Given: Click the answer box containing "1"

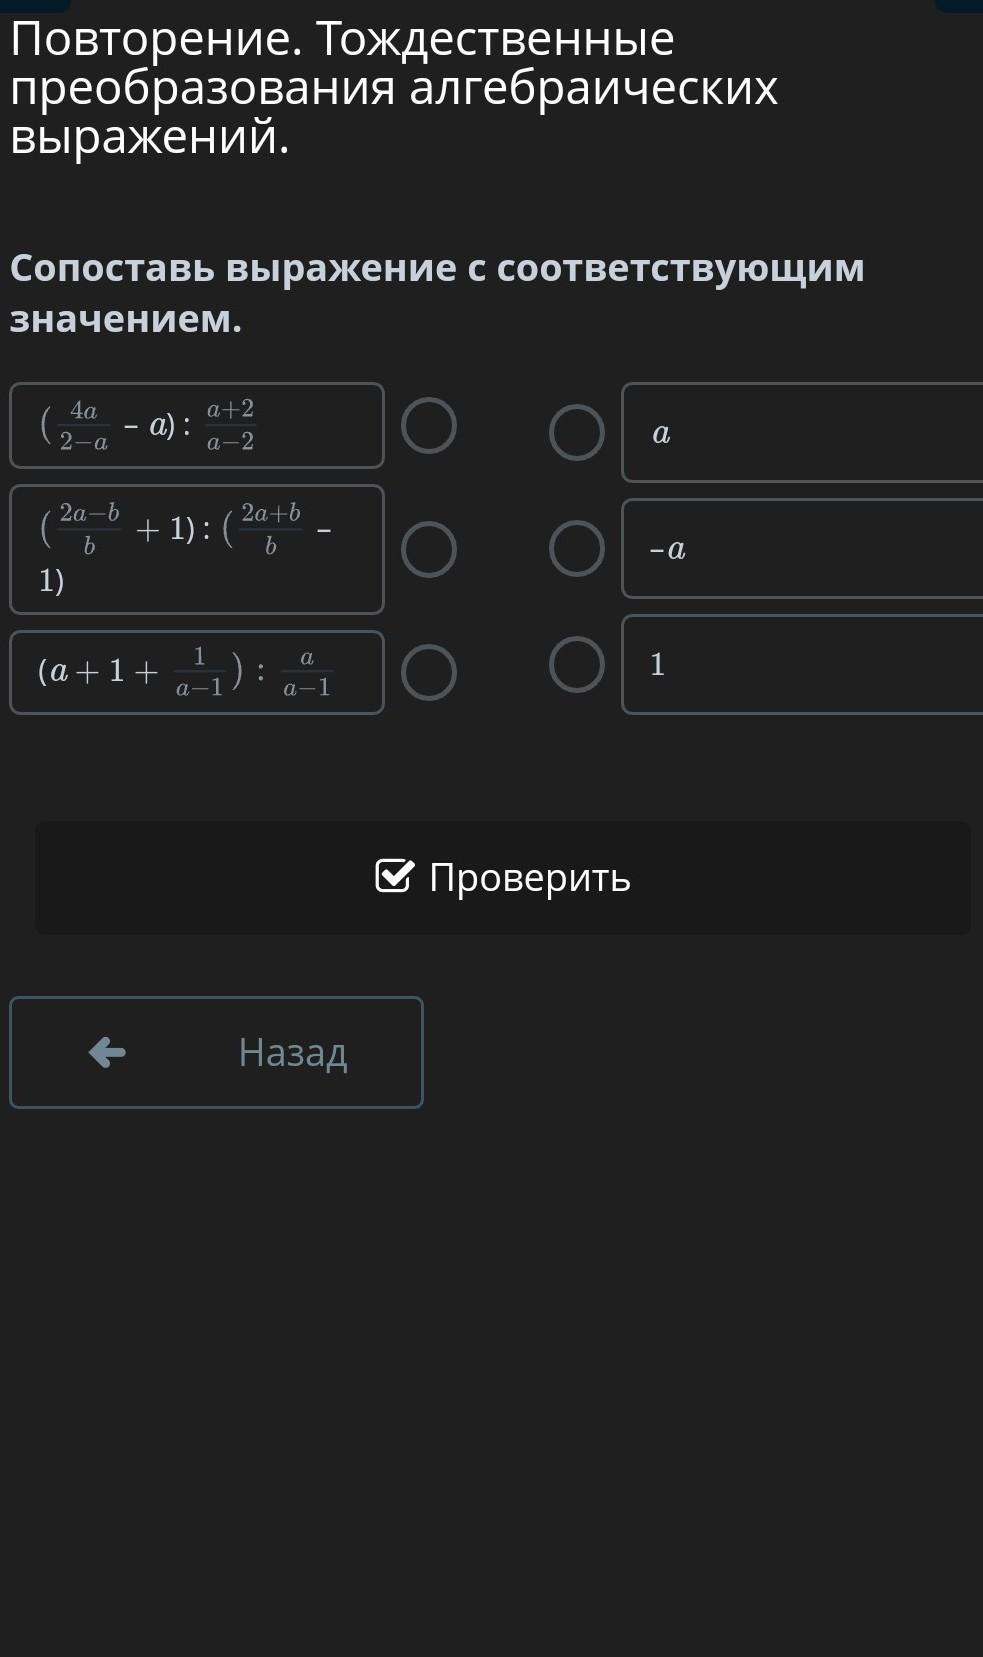Looking at the screenshot, I should pyautogui.click(x=802, y=664).
